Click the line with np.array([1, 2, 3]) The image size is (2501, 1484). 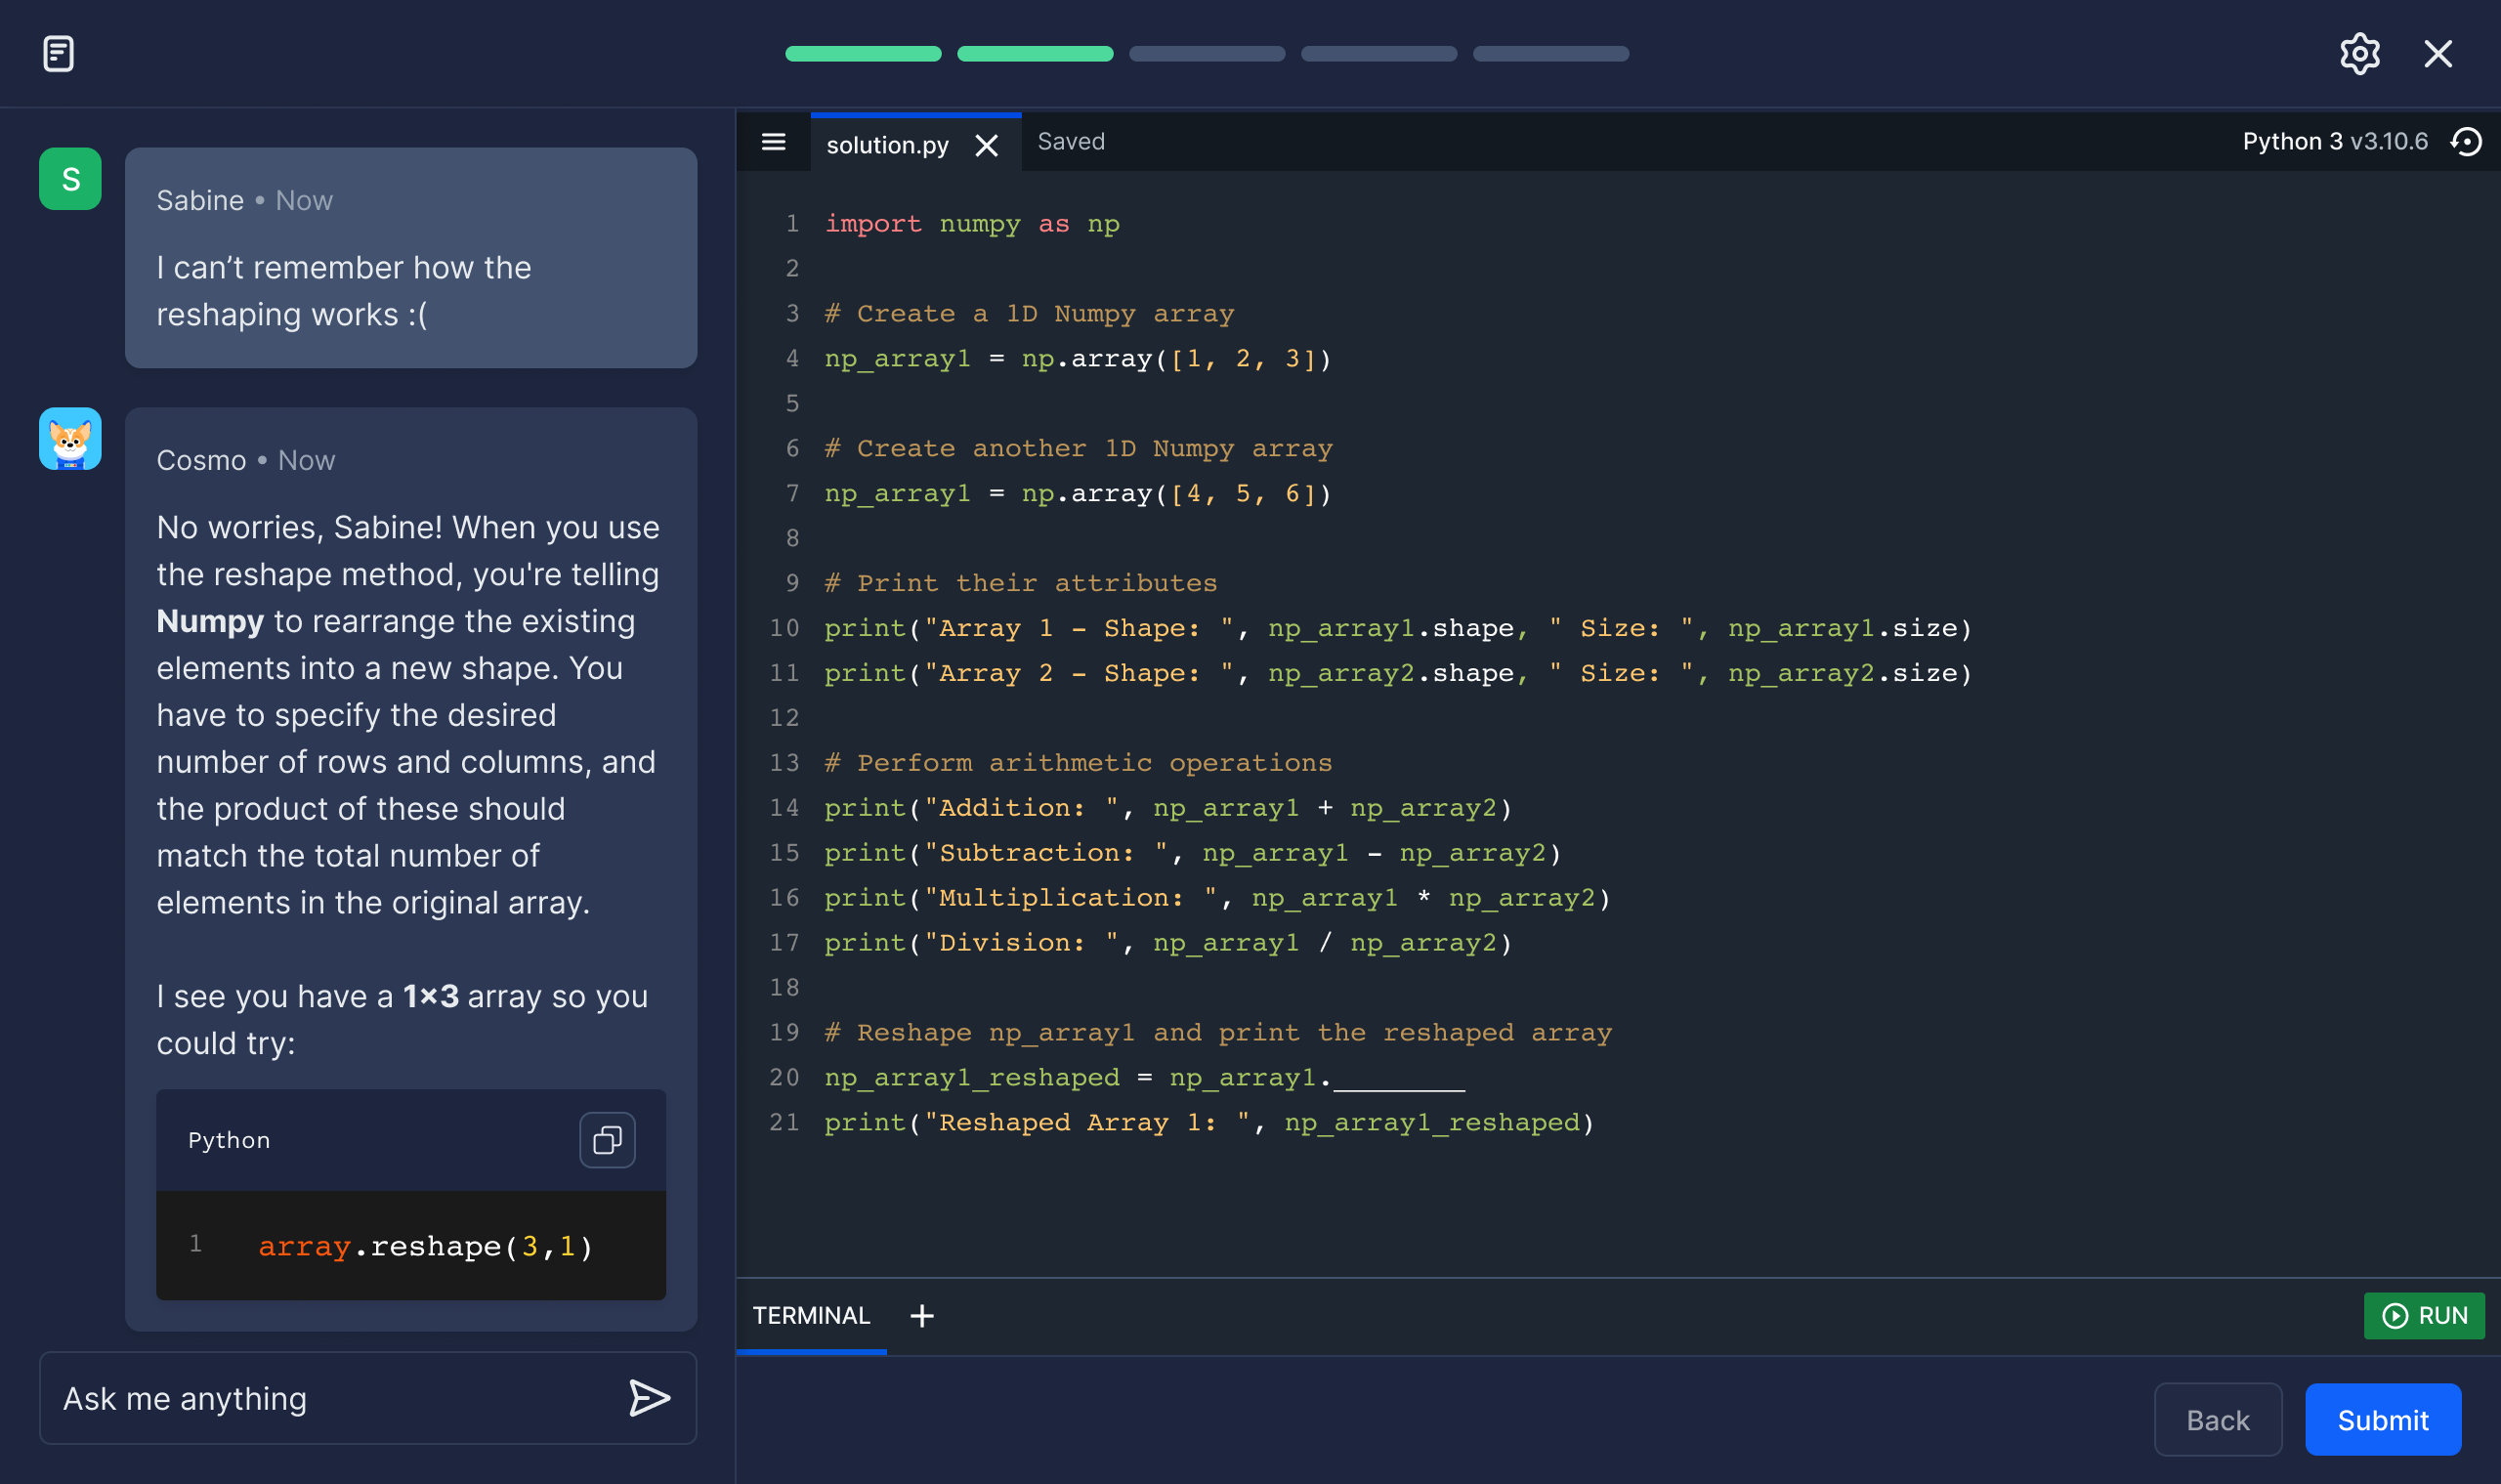pos(1078,359)
